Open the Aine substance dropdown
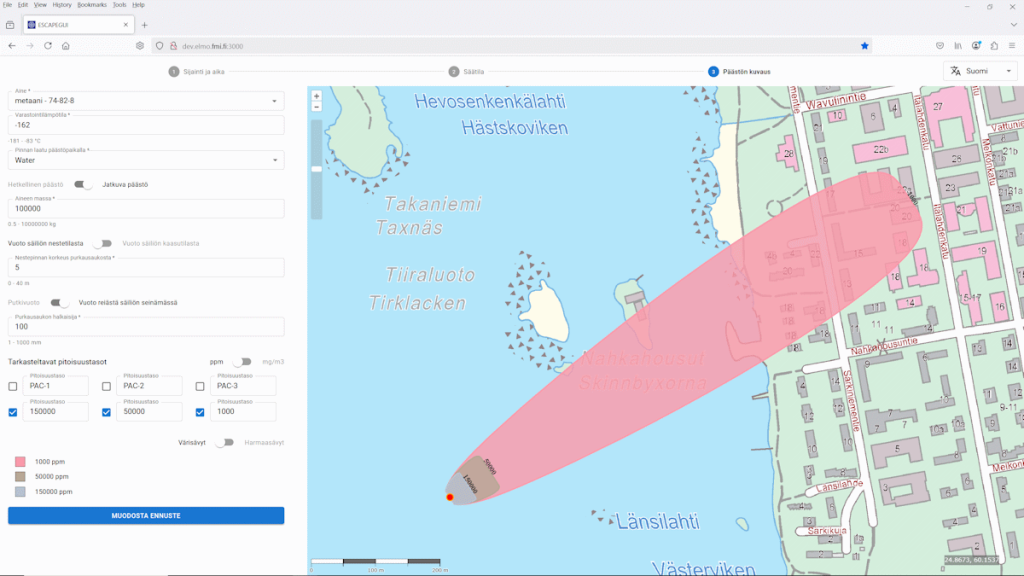1024x576 pixels. point(145,101)
